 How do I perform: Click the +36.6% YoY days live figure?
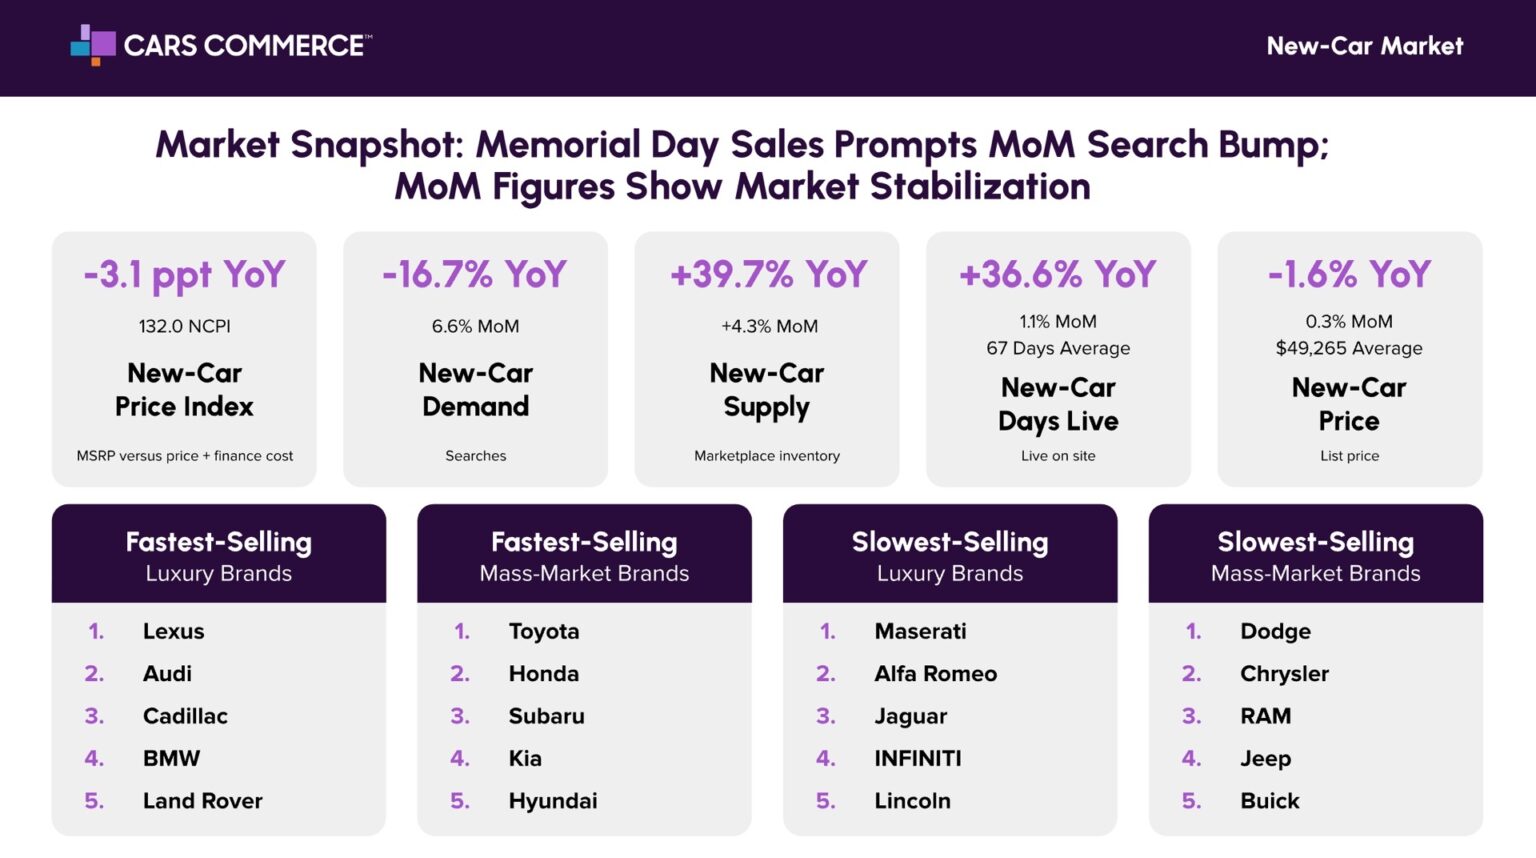1058,275
